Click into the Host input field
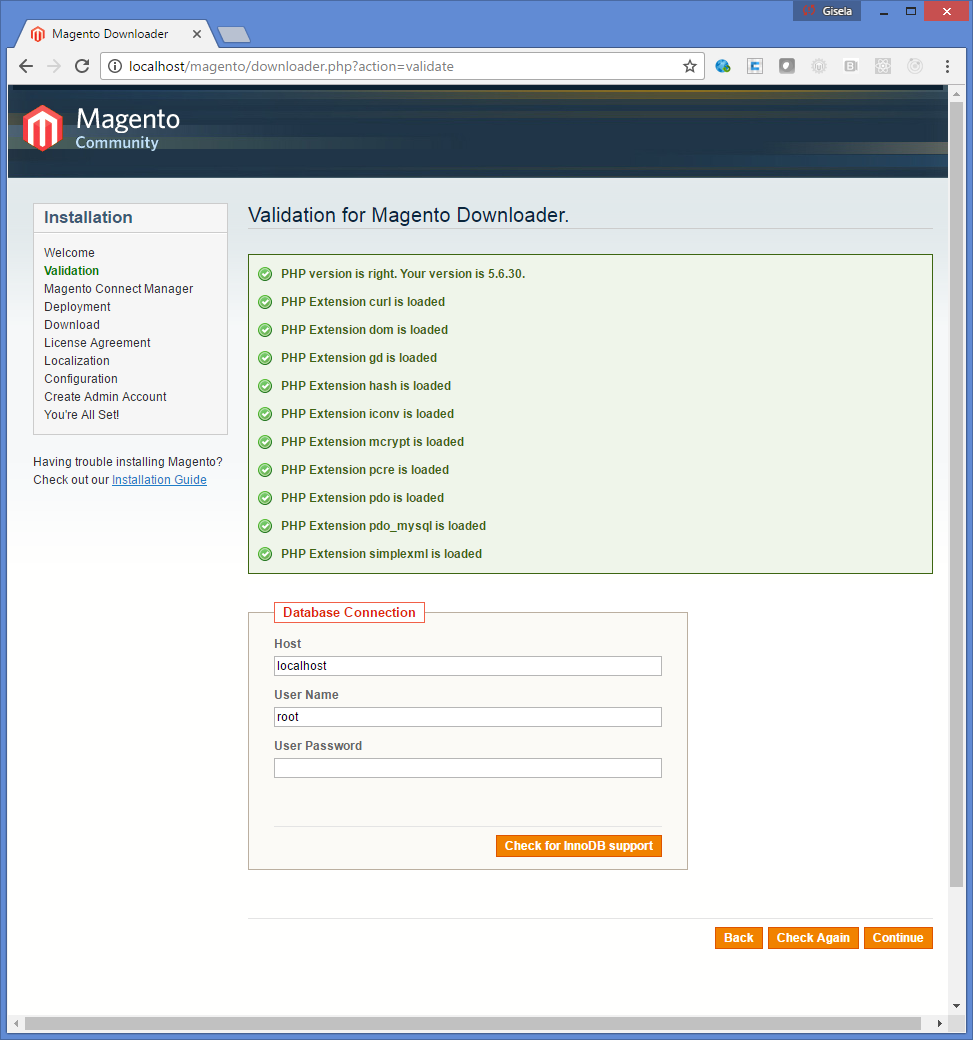Image resolution: width=973 pixels, height=1040 pixels. pyautogui.click(x=467, y=666)
